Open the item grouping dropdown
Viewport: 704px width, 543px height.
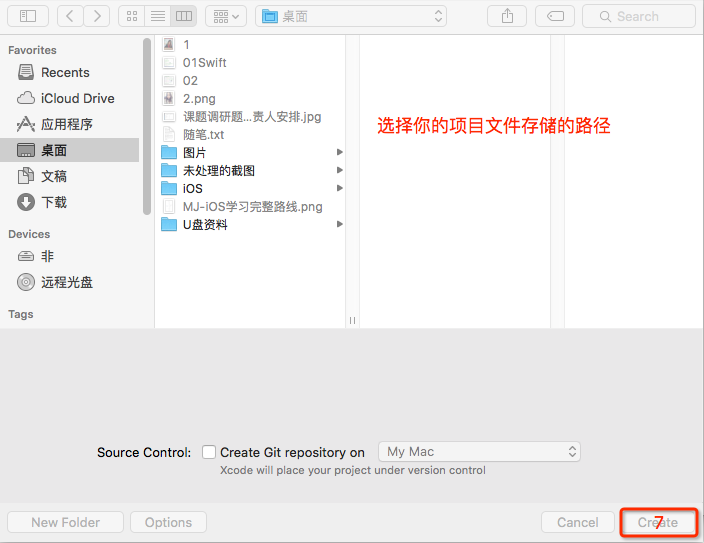226,17
